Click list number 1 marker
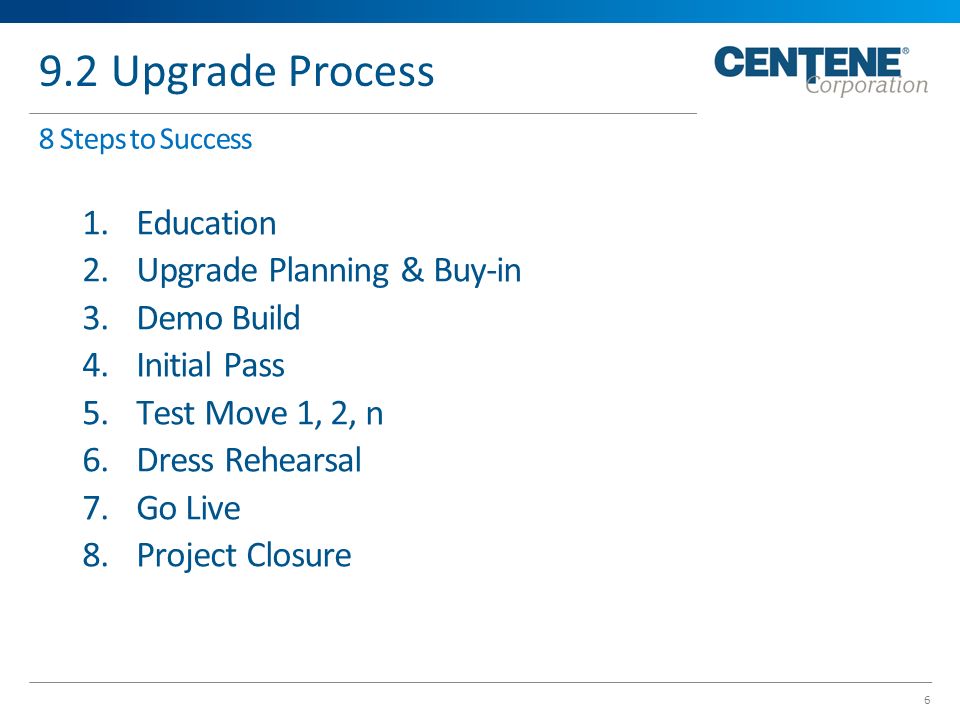 click(x=96, y=223)
